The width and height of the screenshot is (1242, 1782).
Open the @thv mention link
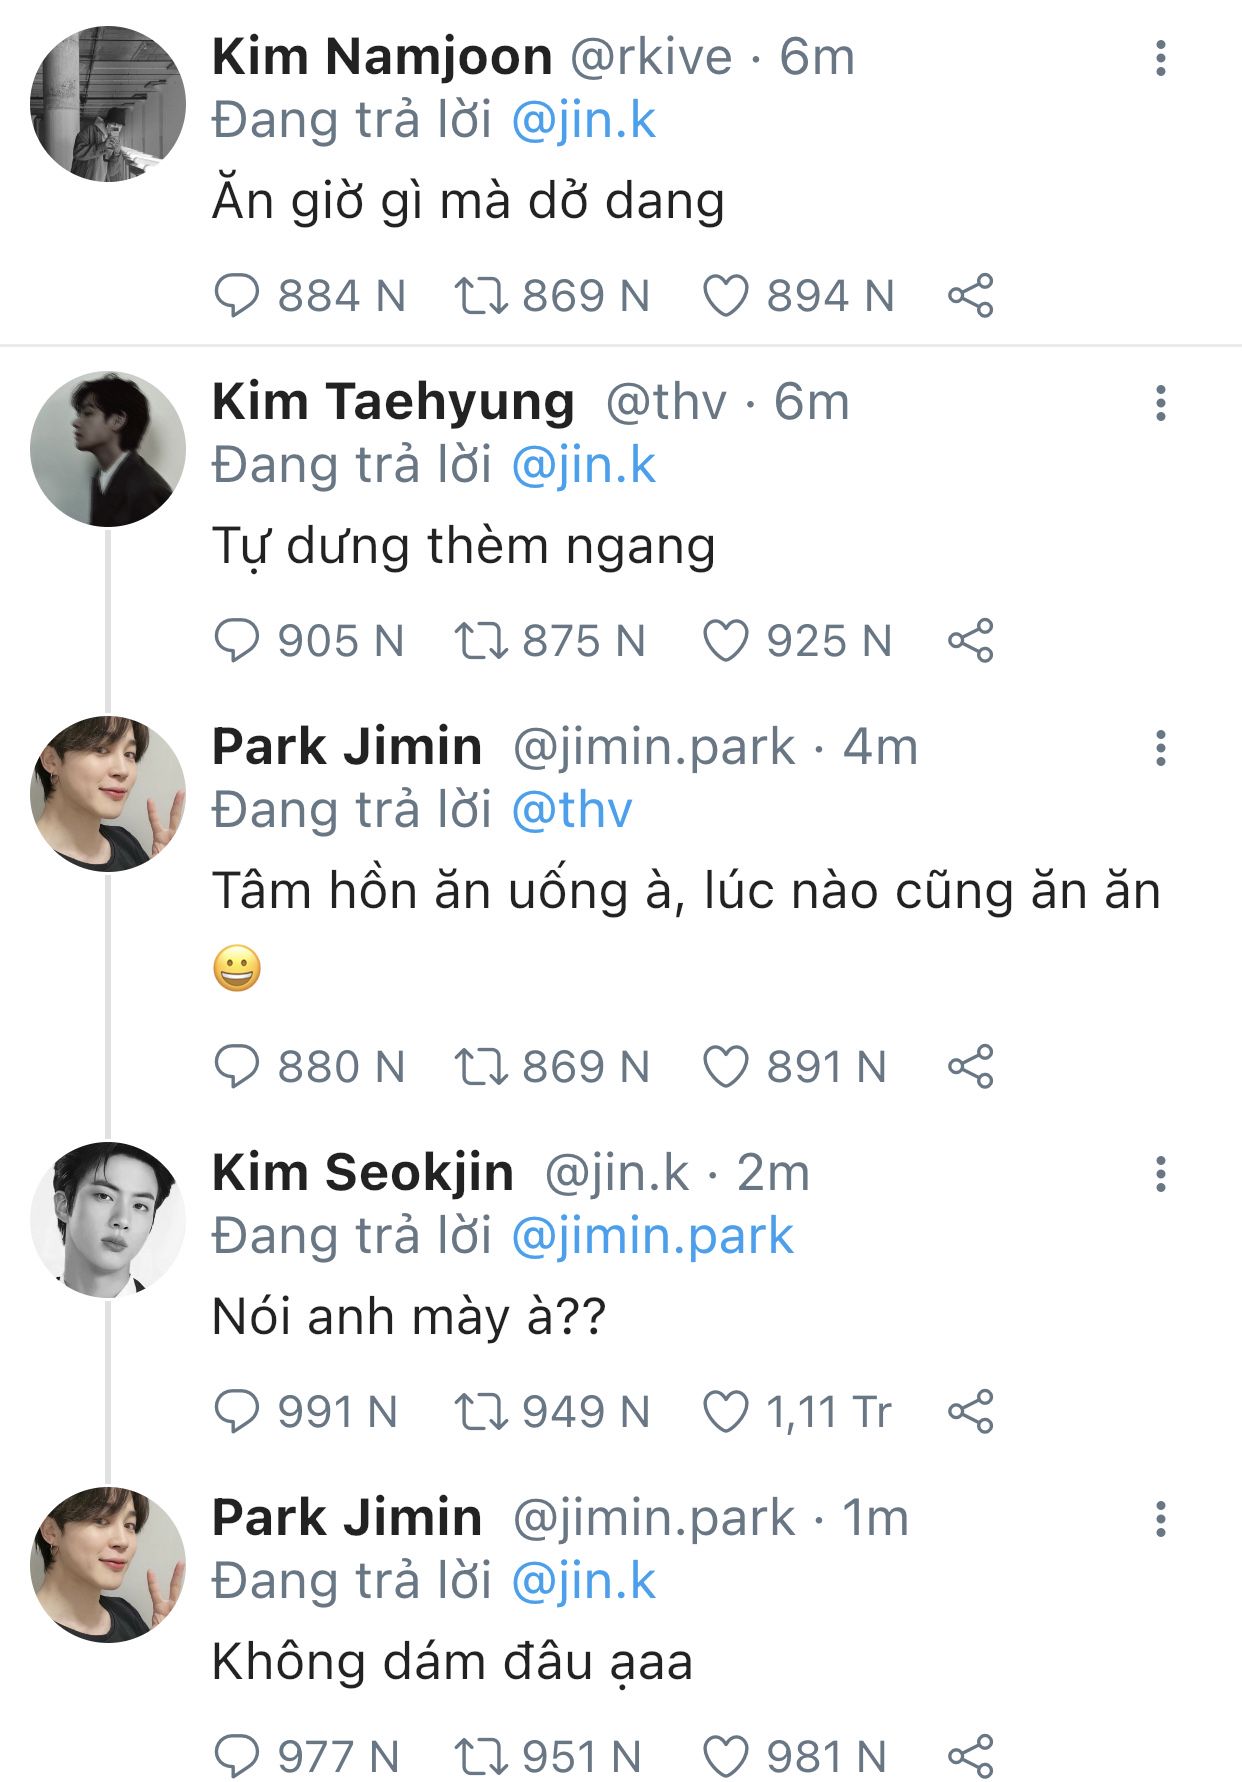click(x=572, y=810)
